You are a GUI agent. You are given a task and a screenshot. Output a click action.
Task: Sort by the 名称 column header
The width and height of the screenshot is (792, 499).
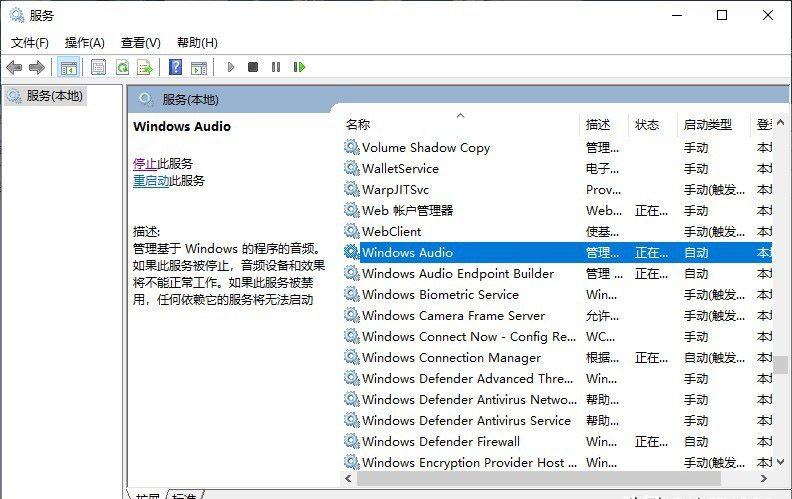click(459, 124)
